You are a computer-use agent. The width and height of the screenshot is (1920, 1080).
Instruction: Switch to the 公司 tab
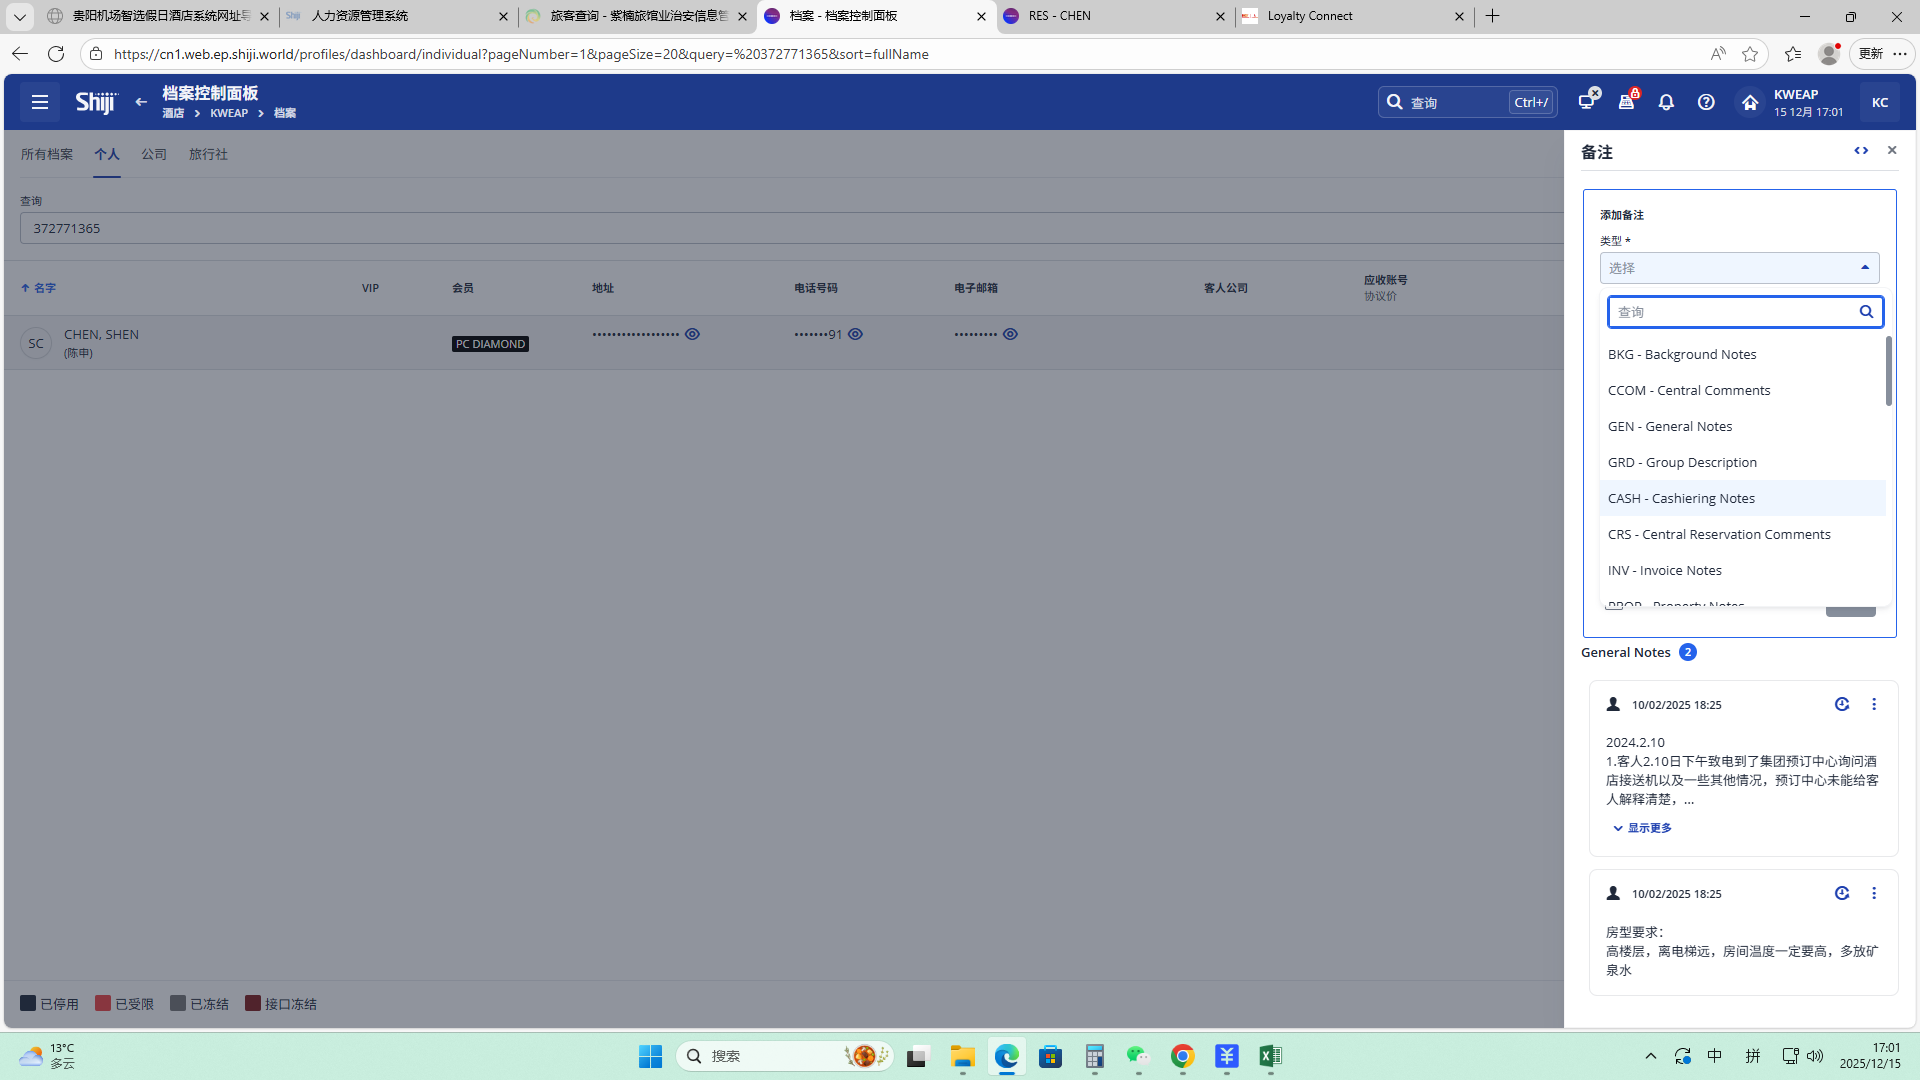(154, 154)
